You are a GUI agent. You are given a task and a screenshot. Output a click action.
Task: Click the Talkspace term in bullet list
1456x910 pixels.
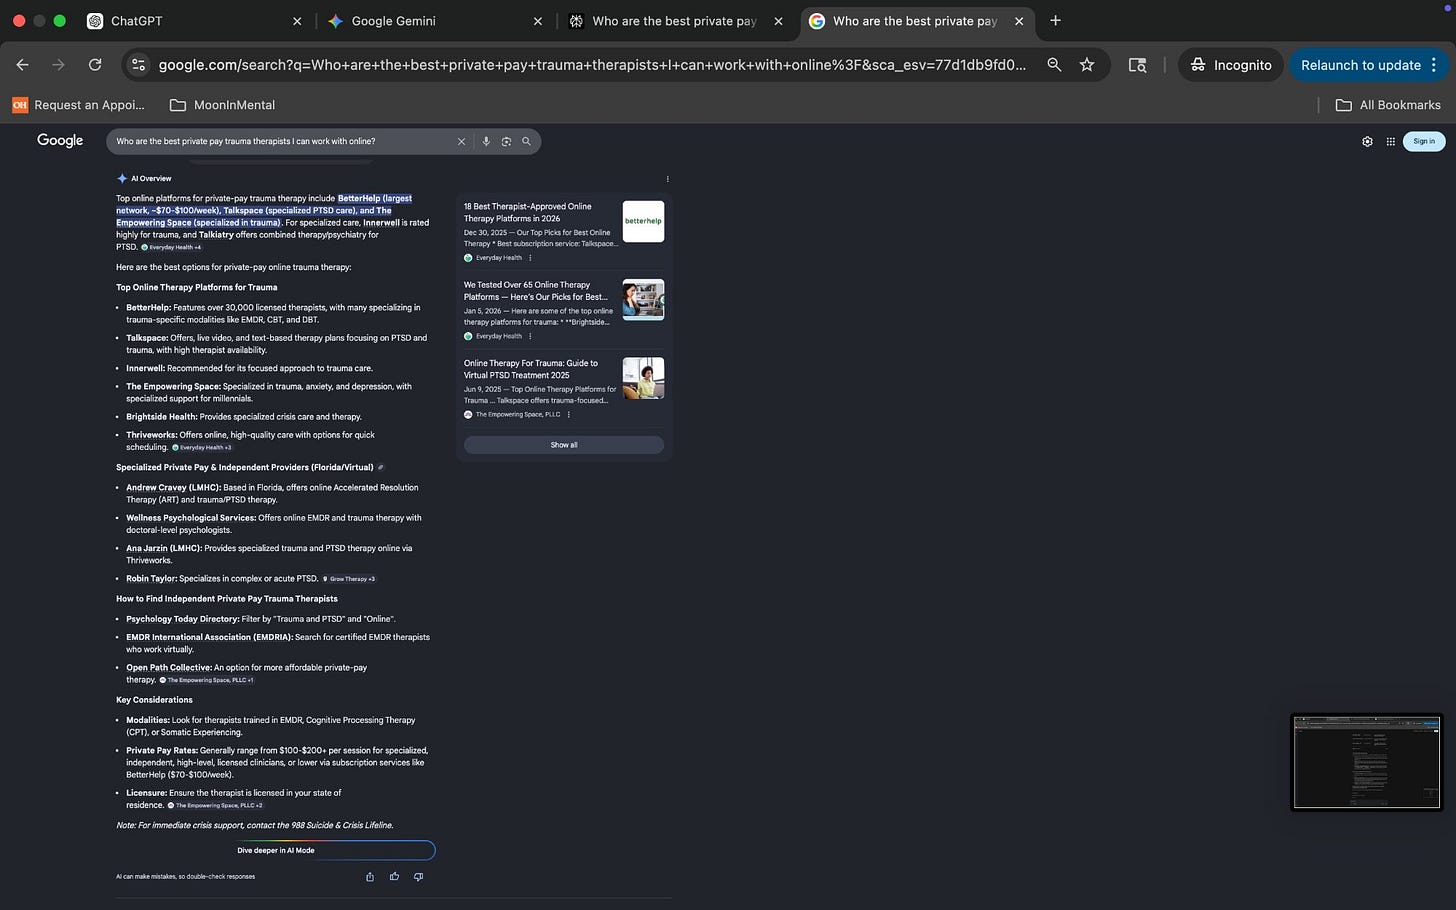point(147,338)
